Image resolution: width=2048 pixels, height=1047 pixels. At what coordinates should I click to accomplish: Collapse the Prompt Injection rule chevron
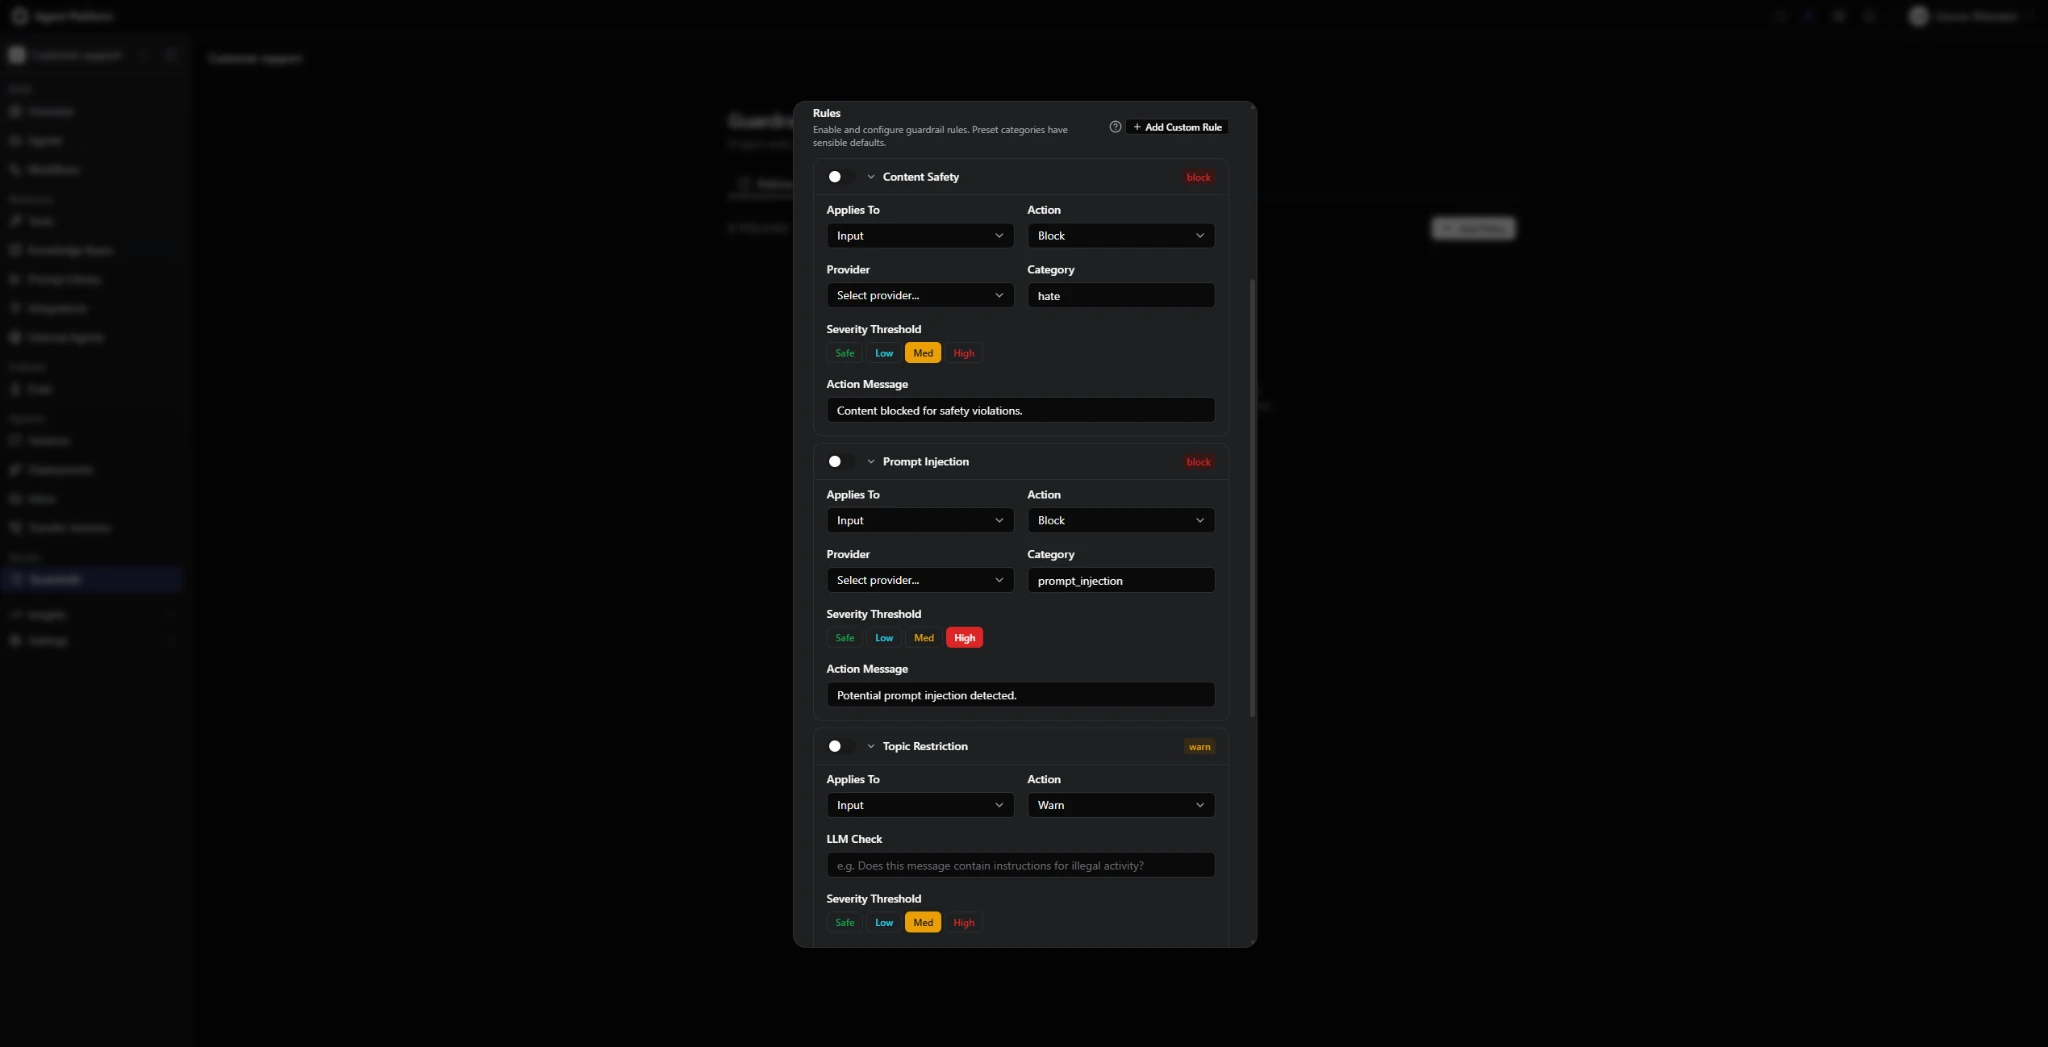(x=871, y=462)
